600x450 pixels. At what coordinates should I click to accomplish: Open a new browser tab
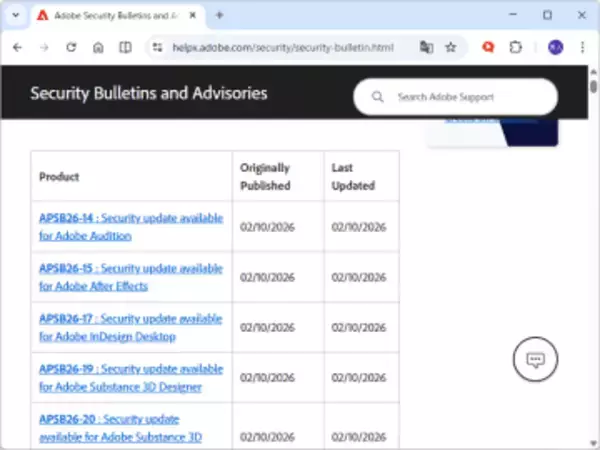[220, 15]
